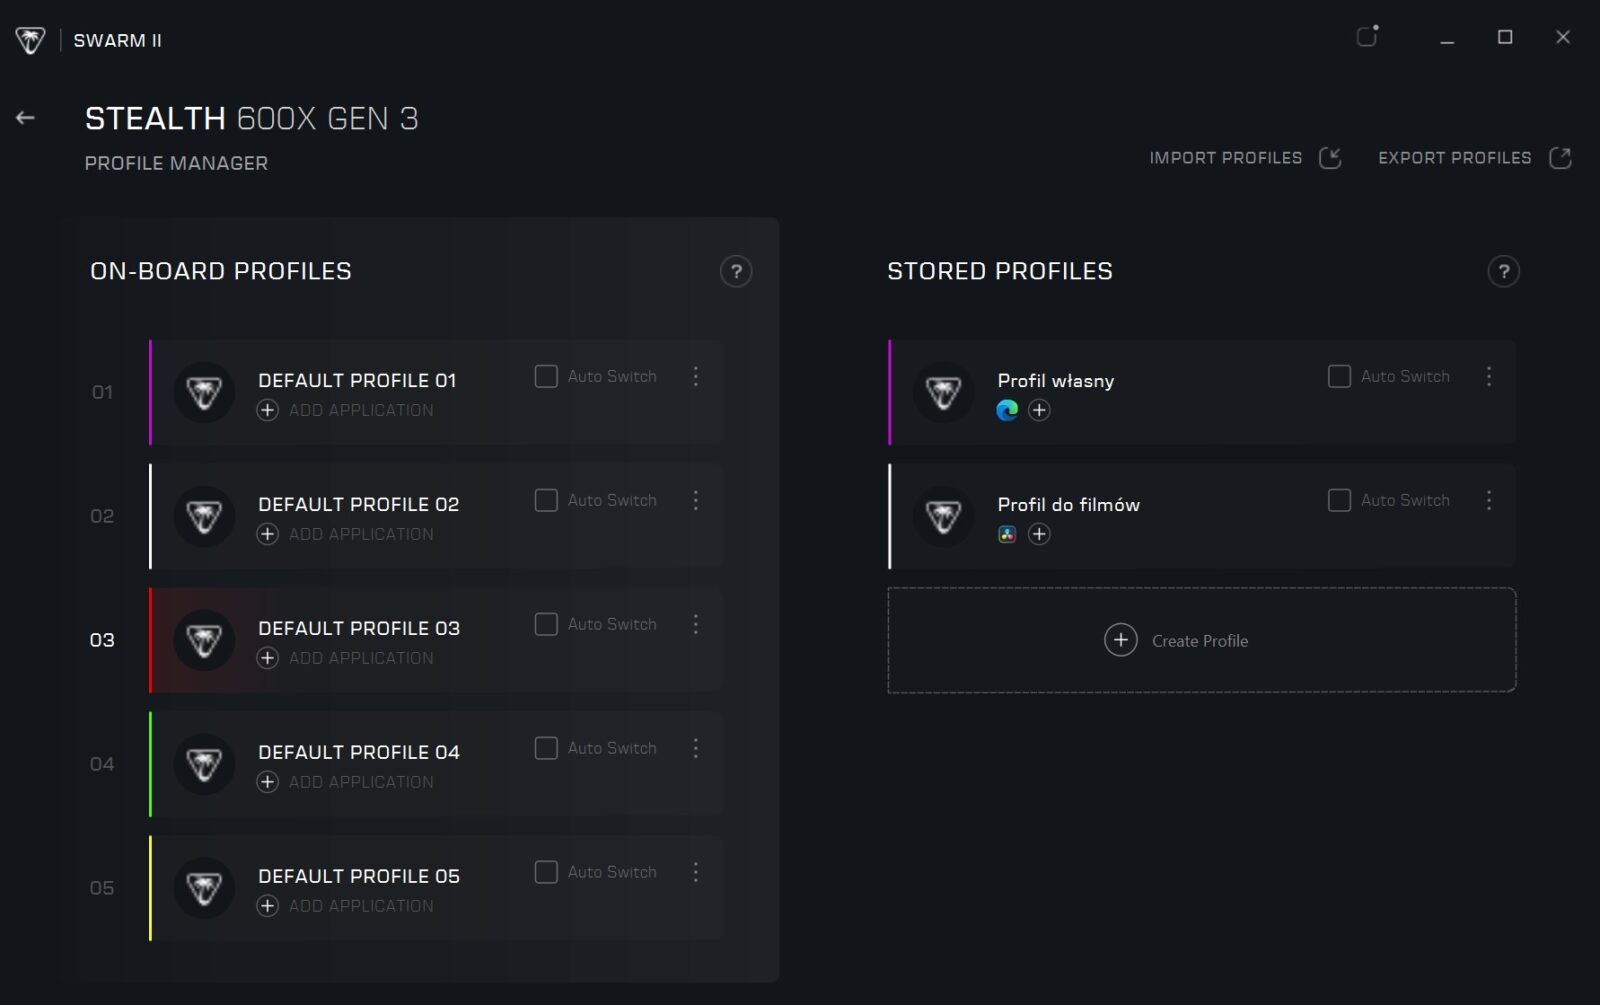Open three-dot menu for Default Profile 03
This screenshot has height=1005, width=1600.
point(696,624)
